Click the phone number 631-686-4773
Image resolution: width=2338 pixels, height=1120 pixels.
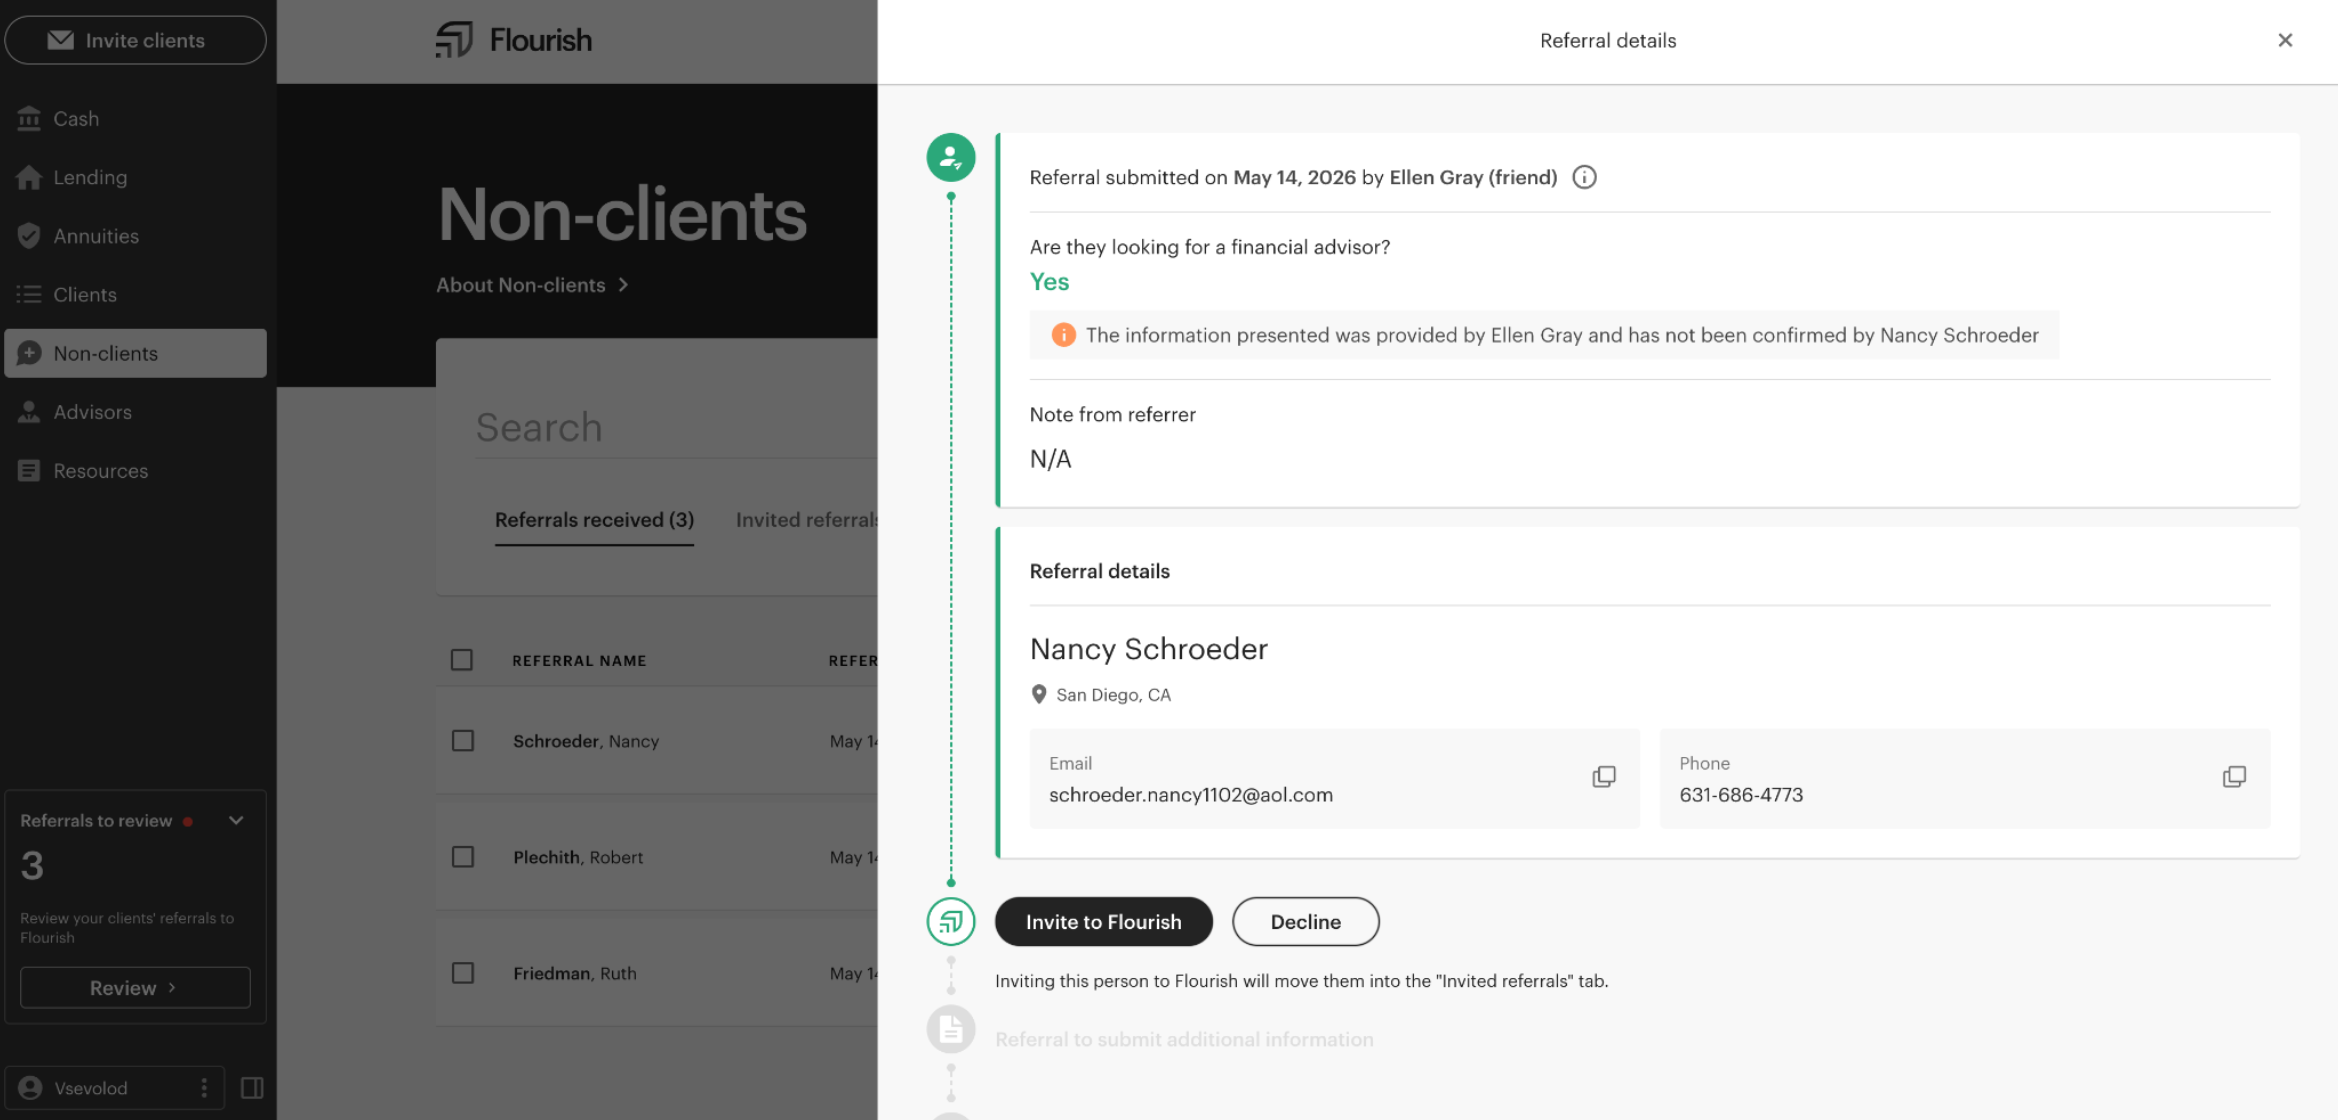(x=1741, y=795)
